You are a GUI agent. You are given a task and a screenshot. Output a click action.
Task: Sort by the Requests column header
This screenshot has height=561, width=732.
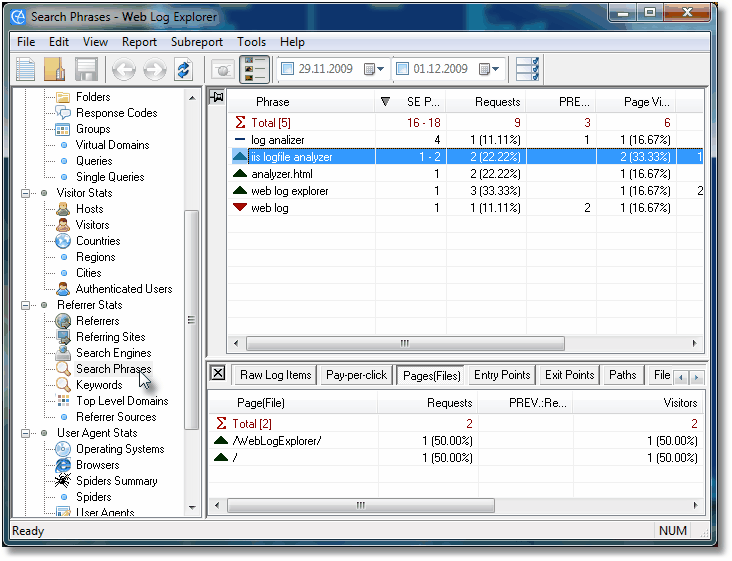coord(486,102)
